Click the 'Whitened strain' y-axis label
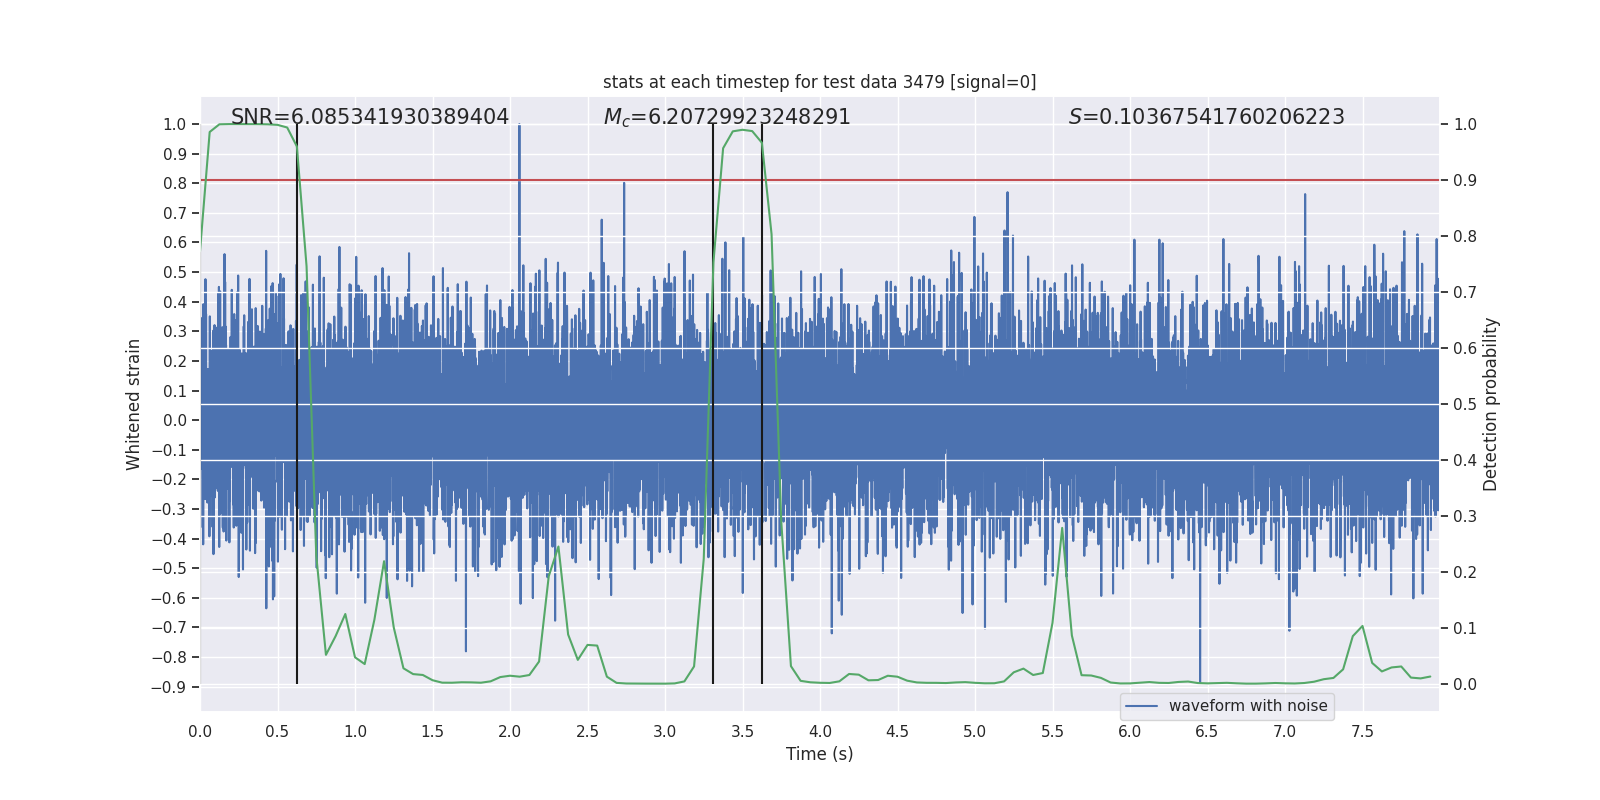The width and height of the screenshot is (1600, 800). [x=133, y=404]
